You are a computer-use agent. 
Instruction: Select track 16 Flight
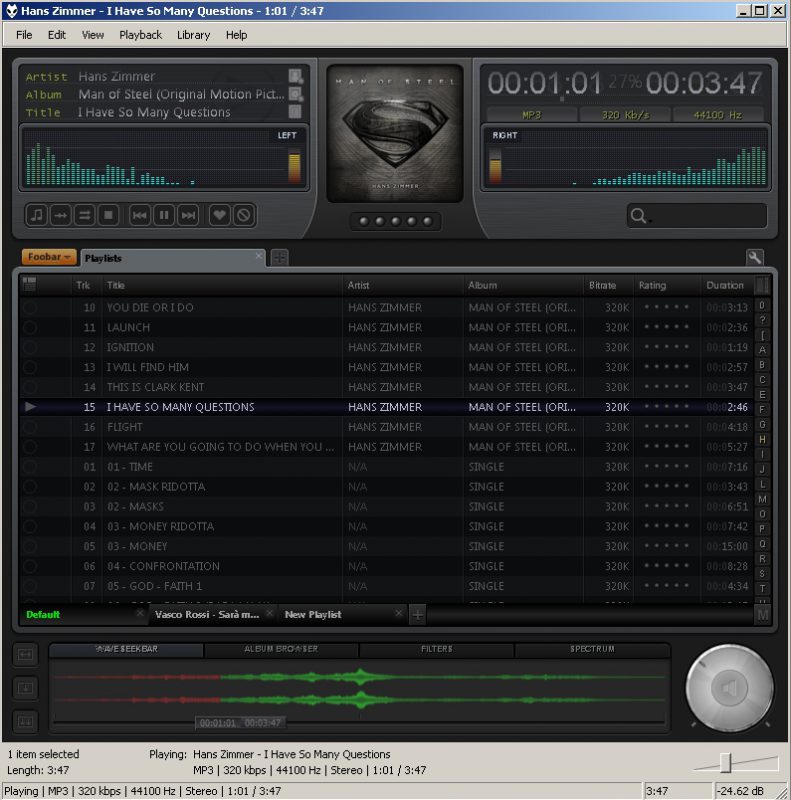tap(386, 427)
